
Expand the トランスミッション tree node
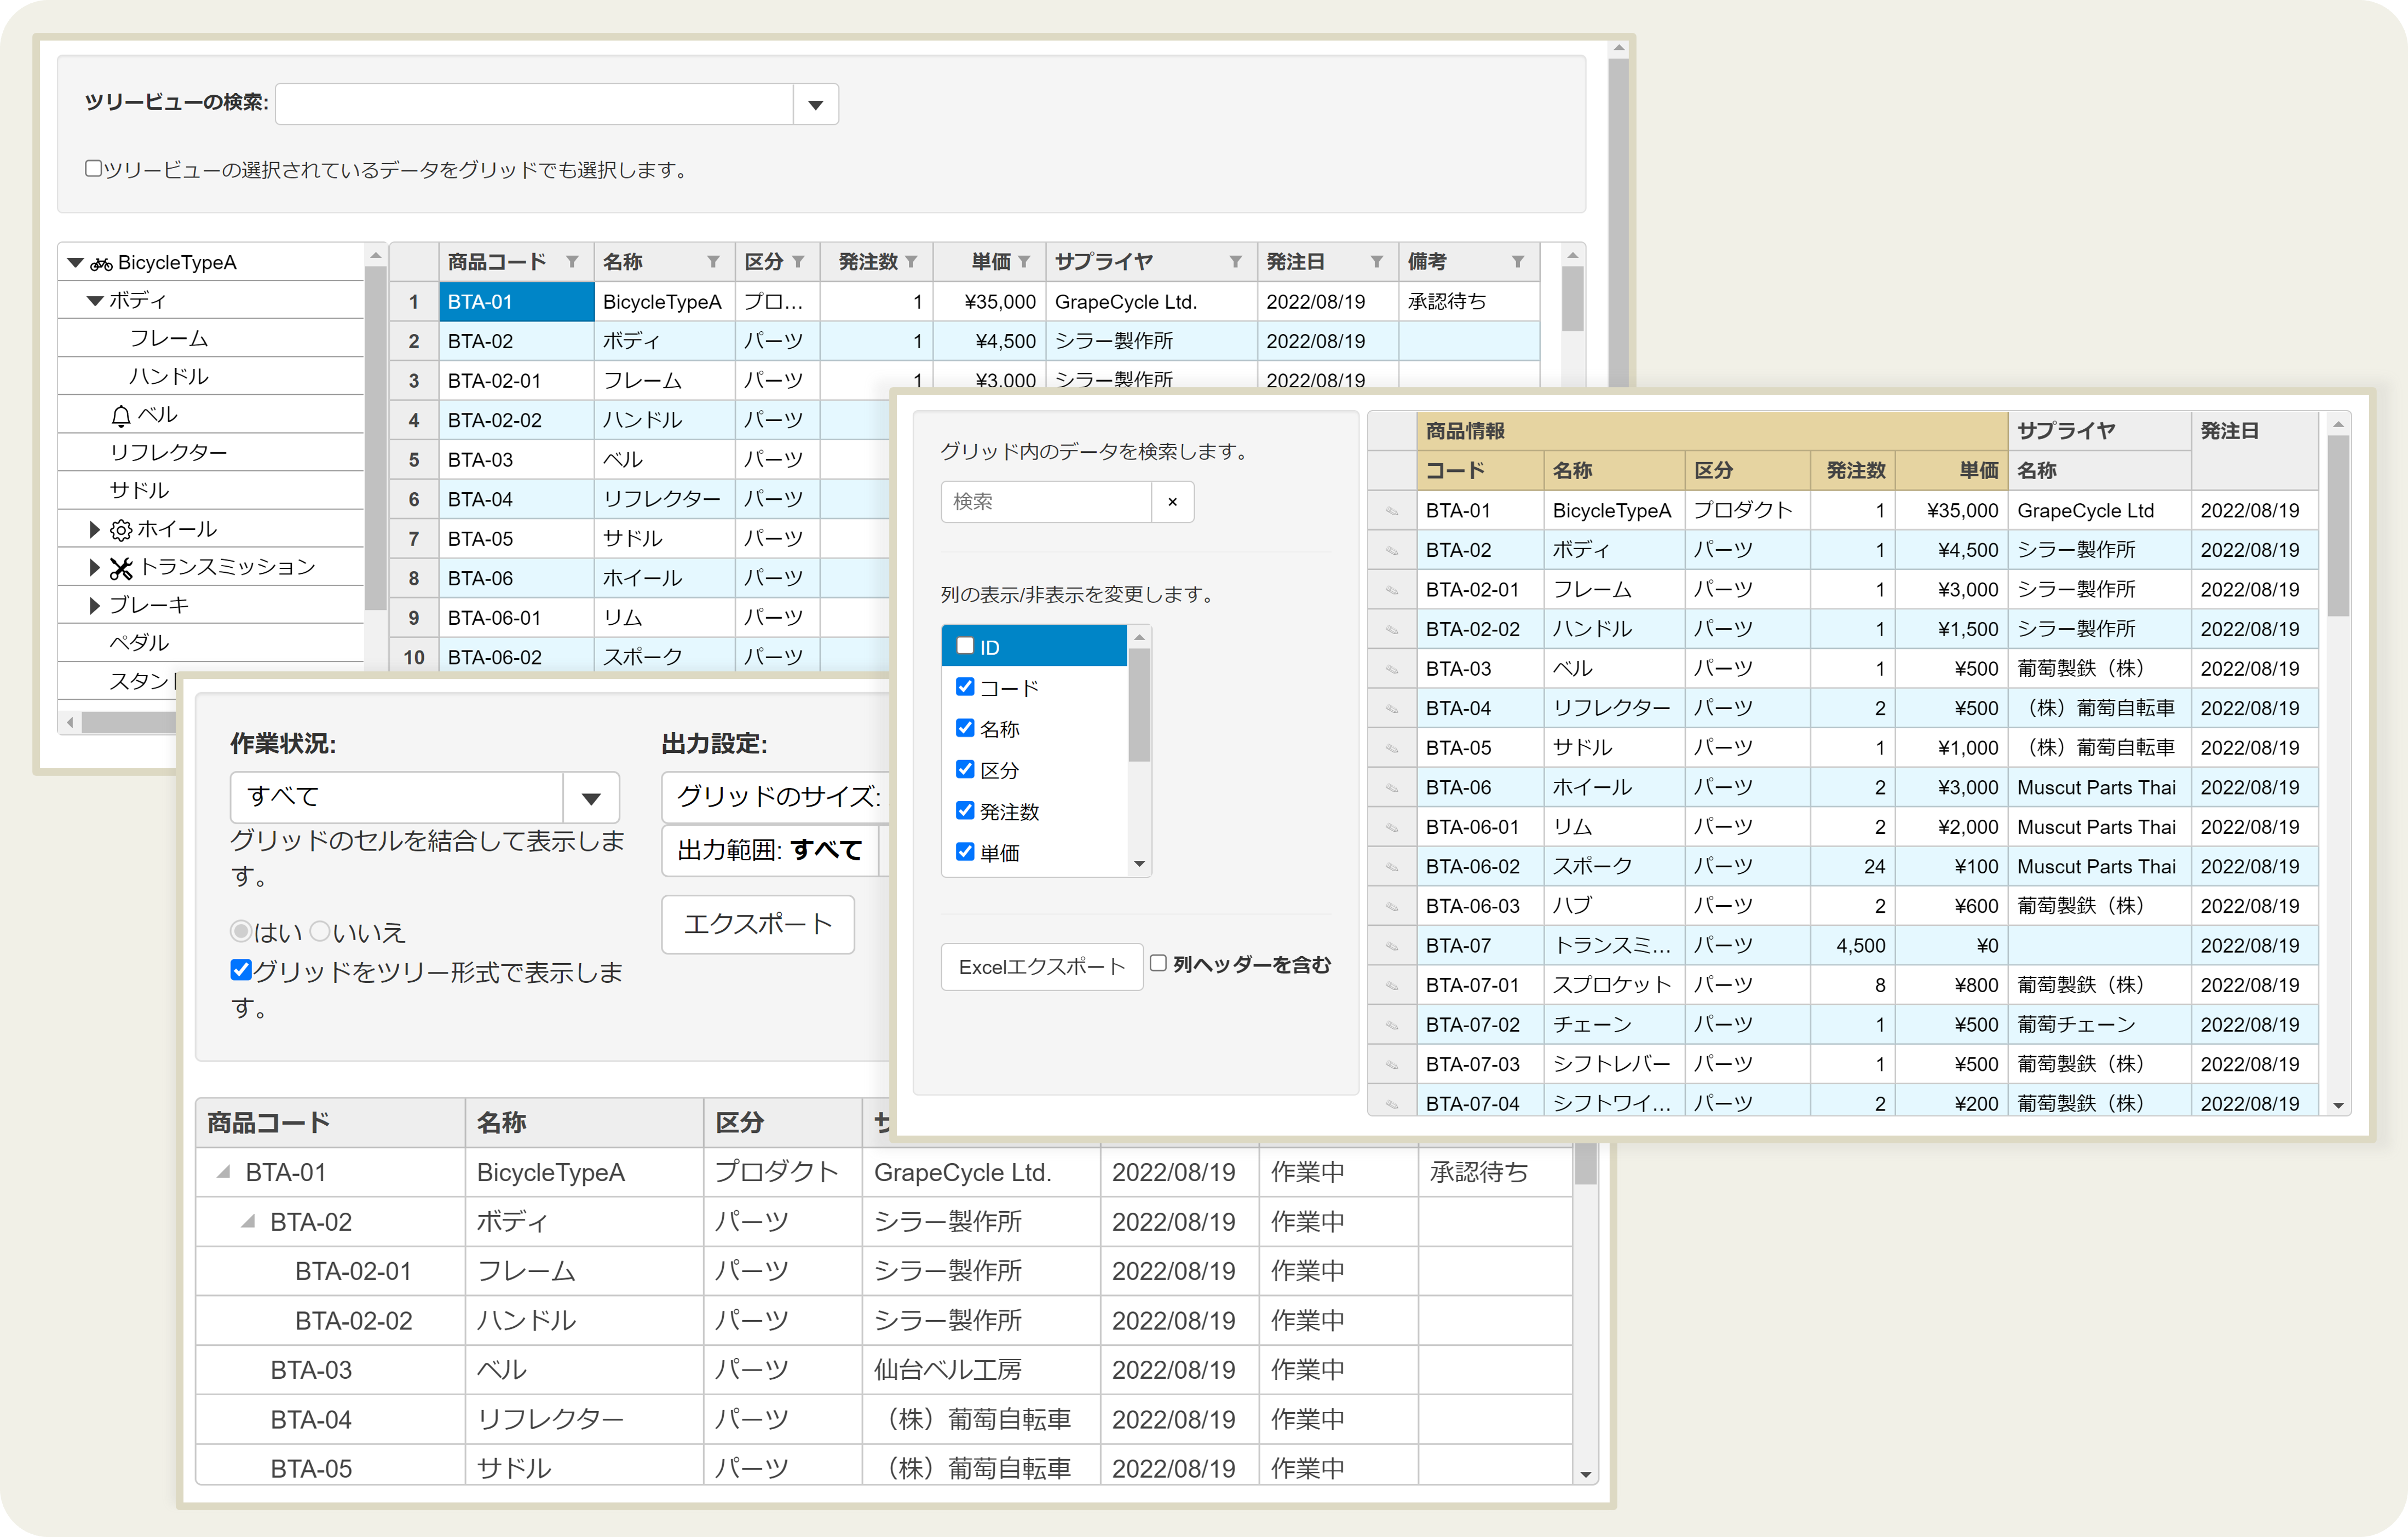tap(95, 567)
